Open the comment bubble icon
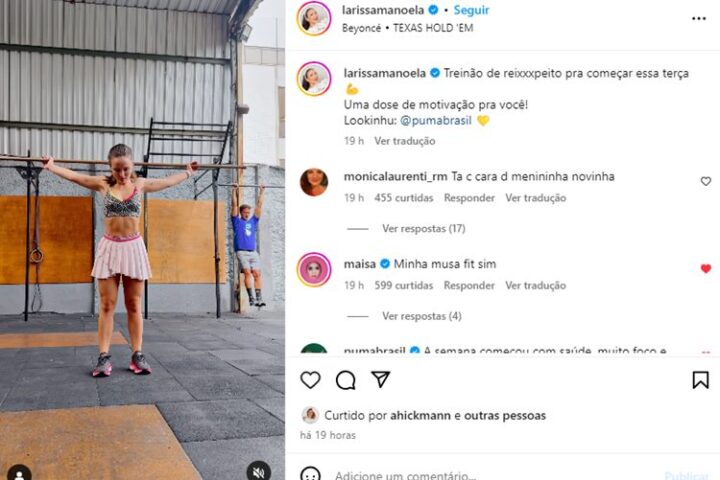This screenshot has width=720, height=480. [345, 380]
